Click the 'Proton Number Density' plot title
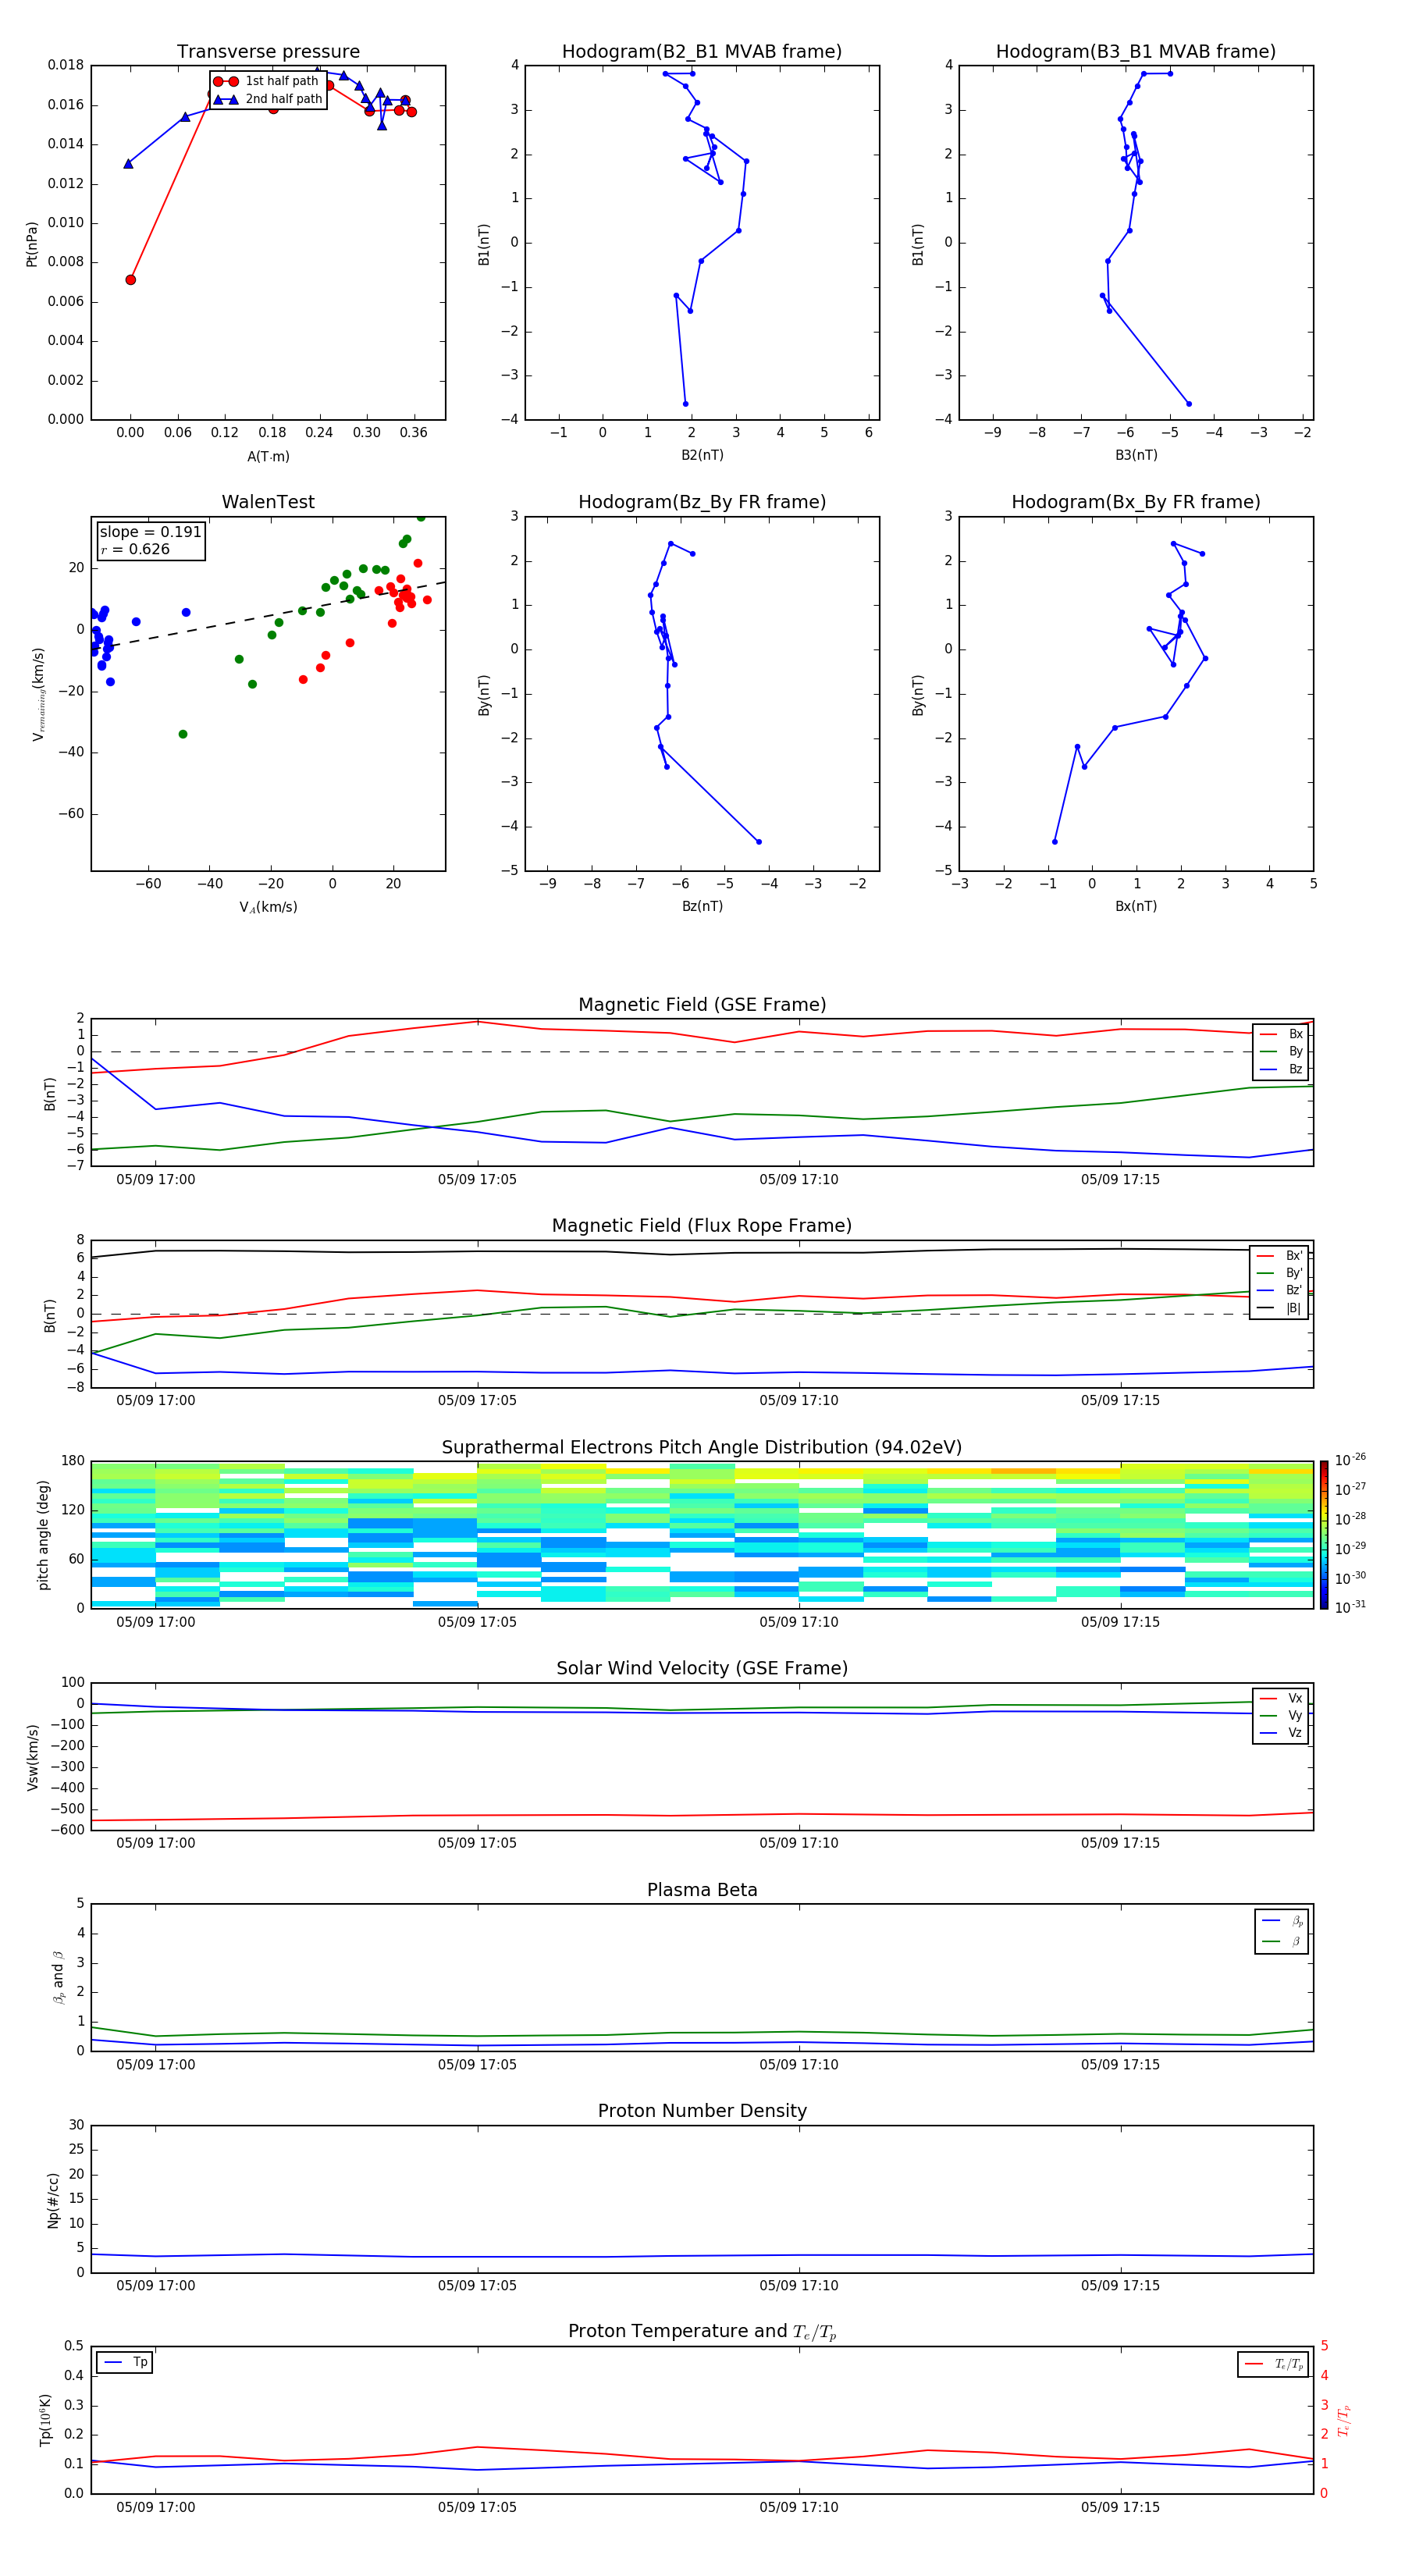Screen dimensions: 1405x2576 pyautogui.click(x=702, y=2112)
